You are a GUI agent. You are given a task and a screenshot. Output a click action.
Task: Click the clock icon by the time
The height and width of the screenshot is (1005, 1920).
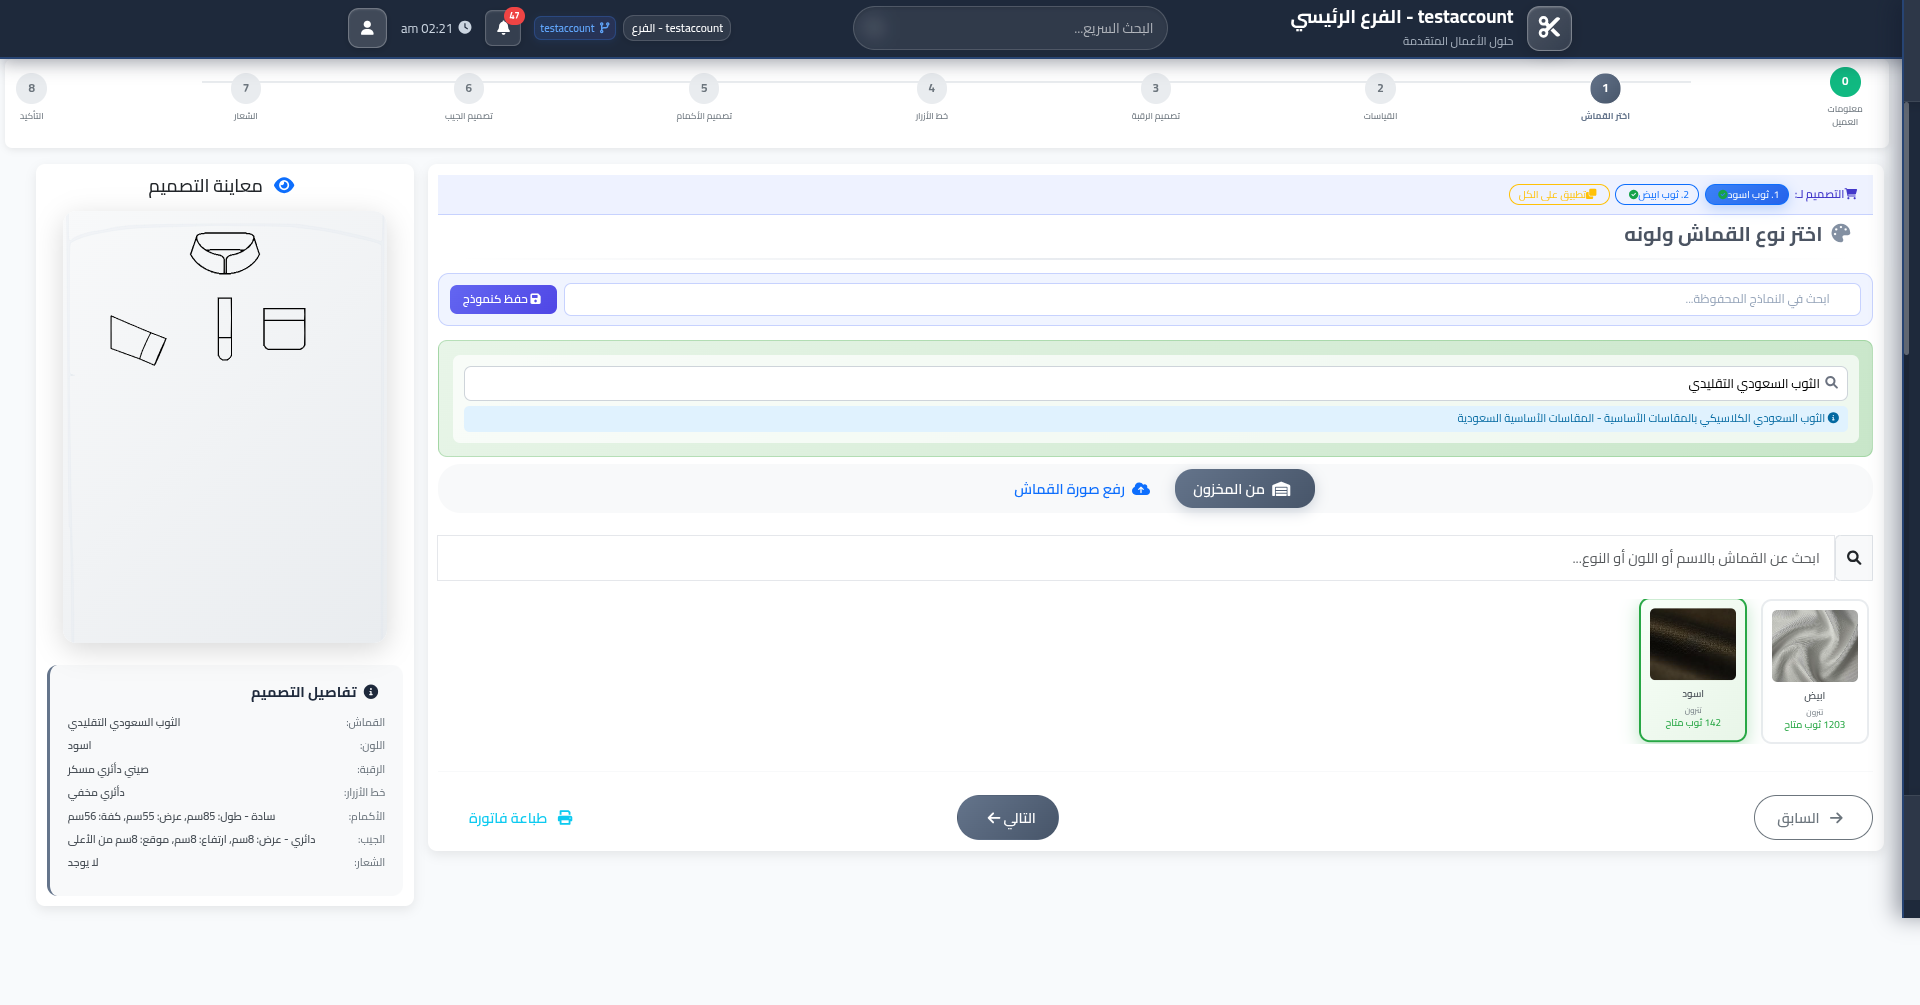point(465,28)
